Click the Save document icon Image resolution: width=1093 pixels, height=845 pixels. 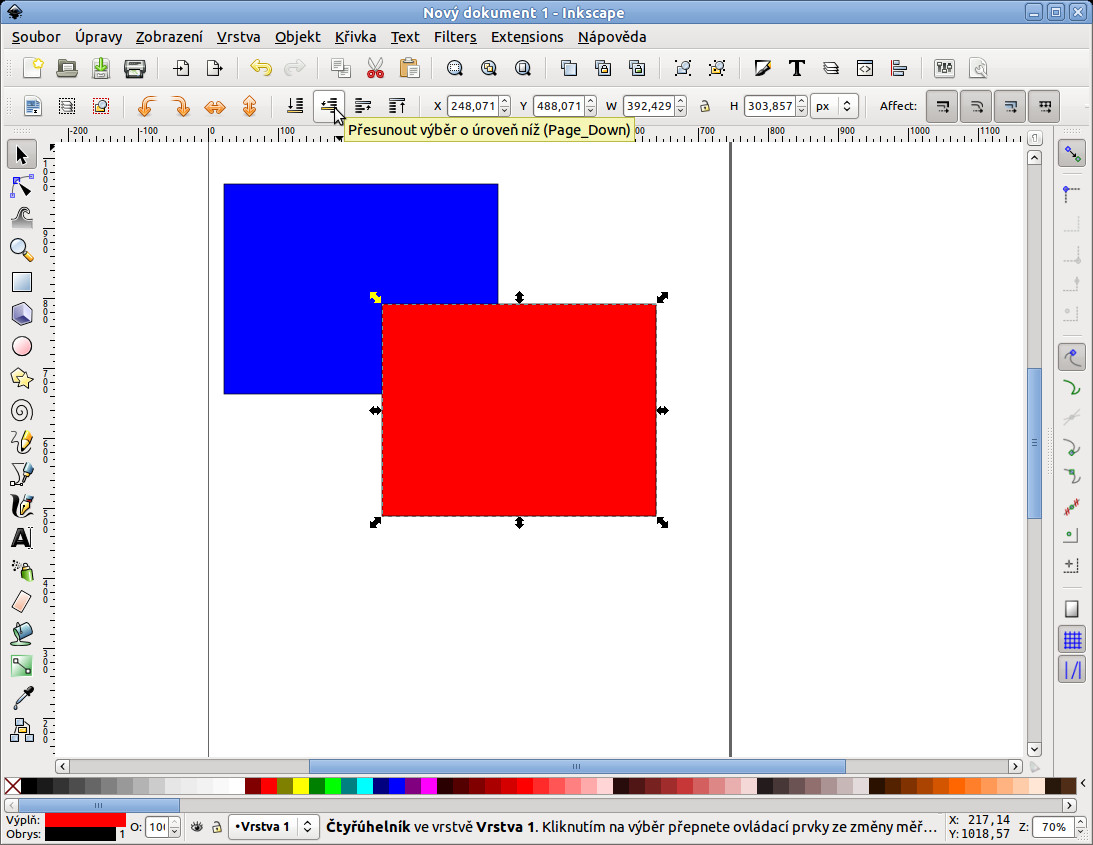pos(101,68)
